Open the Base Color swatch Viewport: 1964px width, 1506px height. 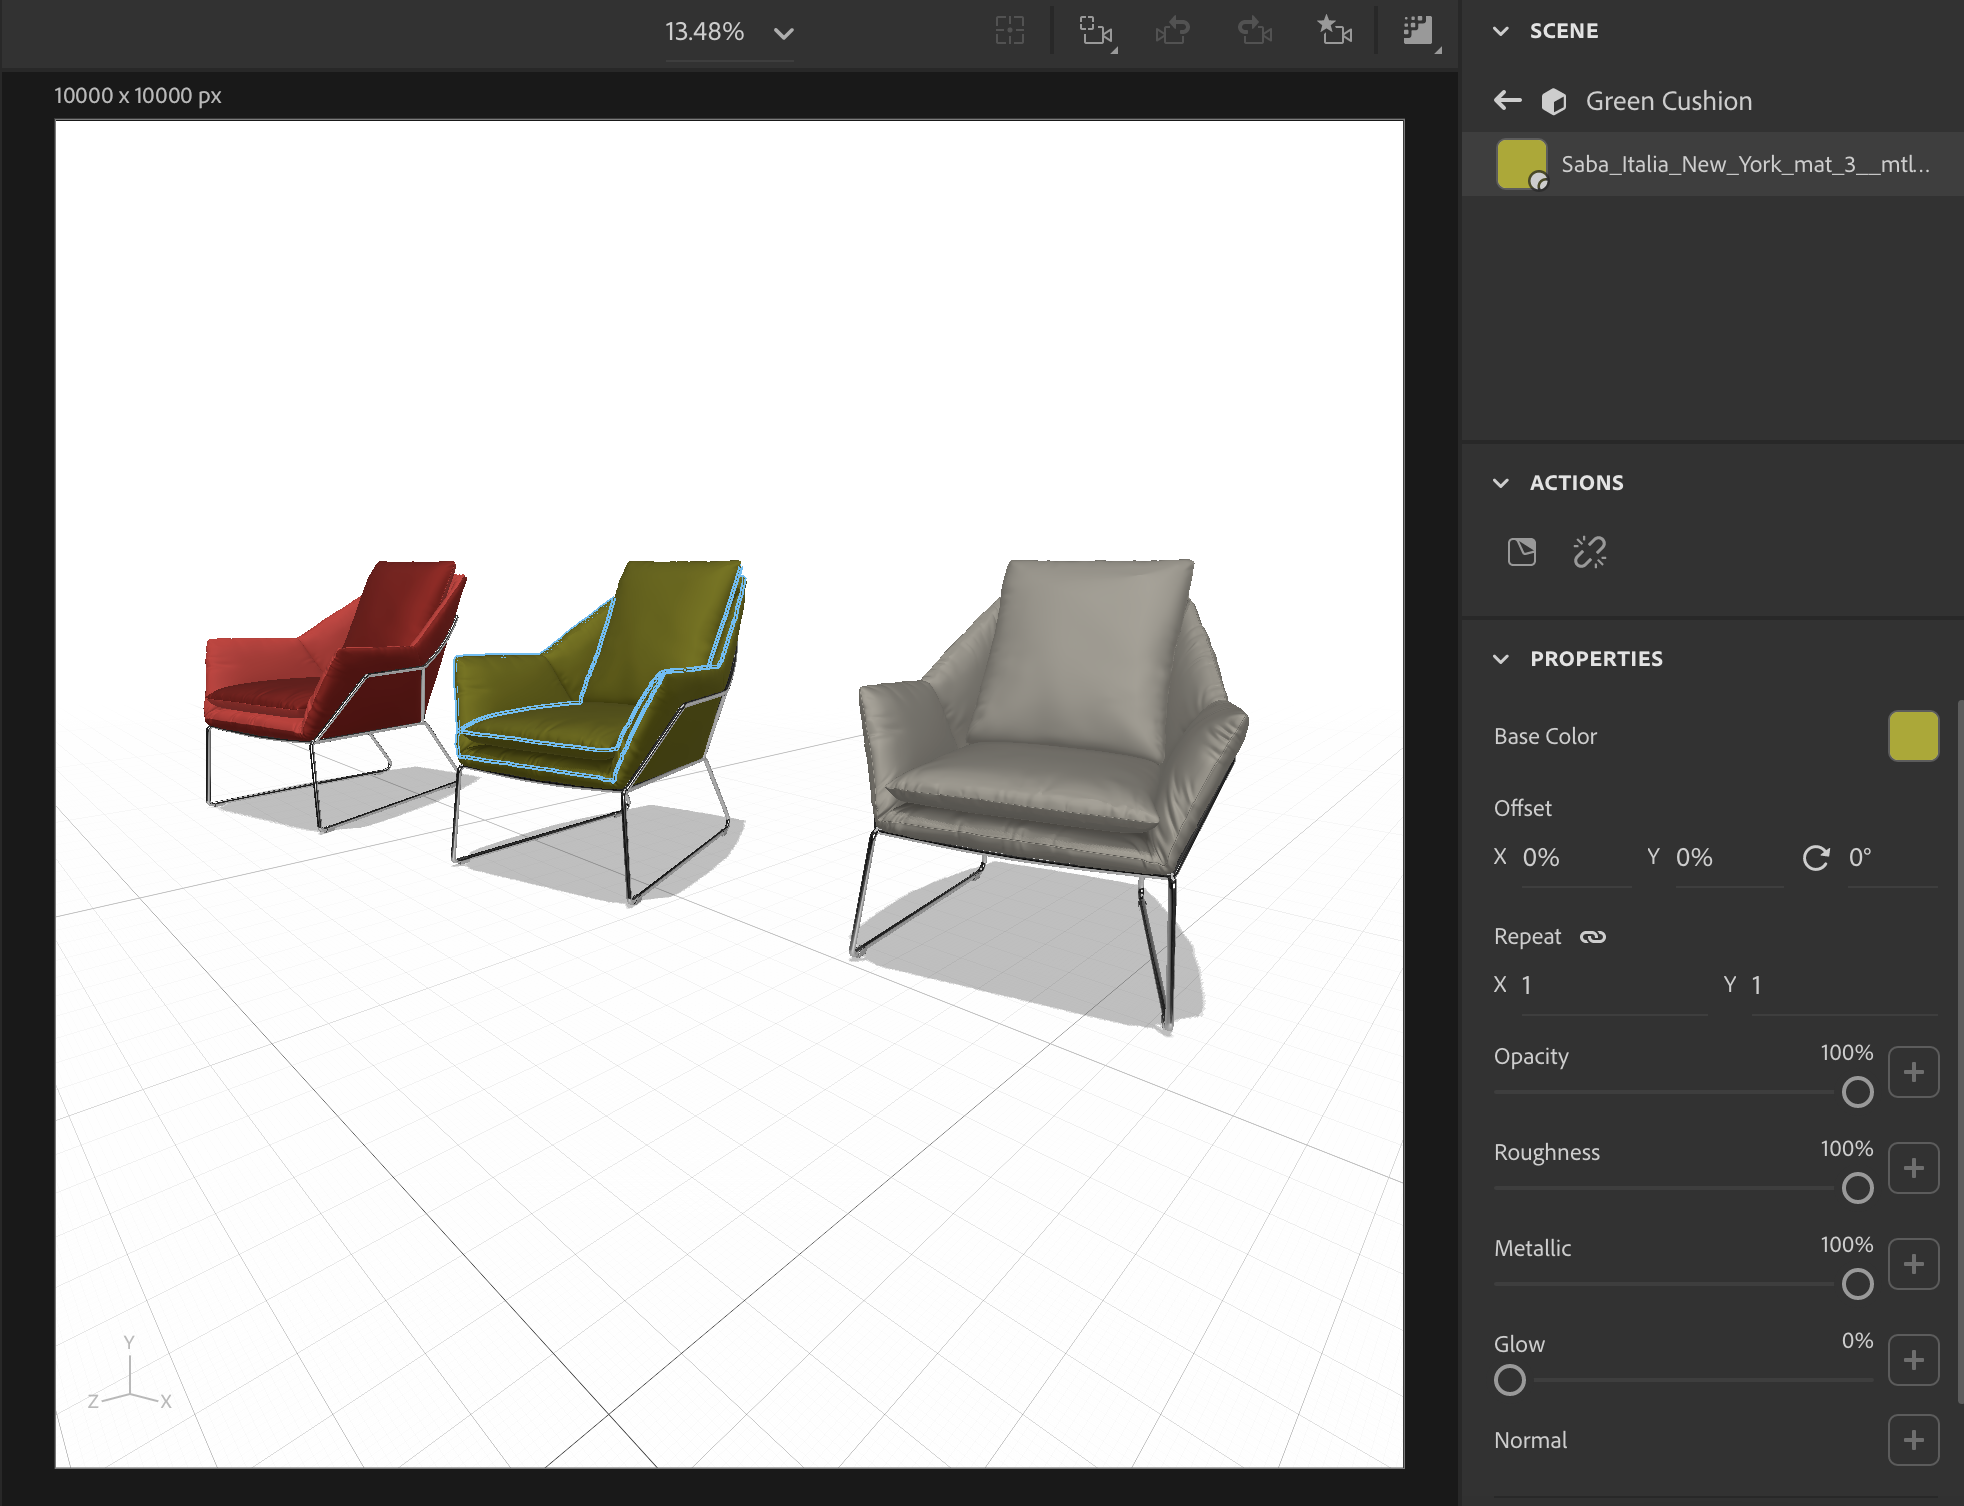(1913, 737)
